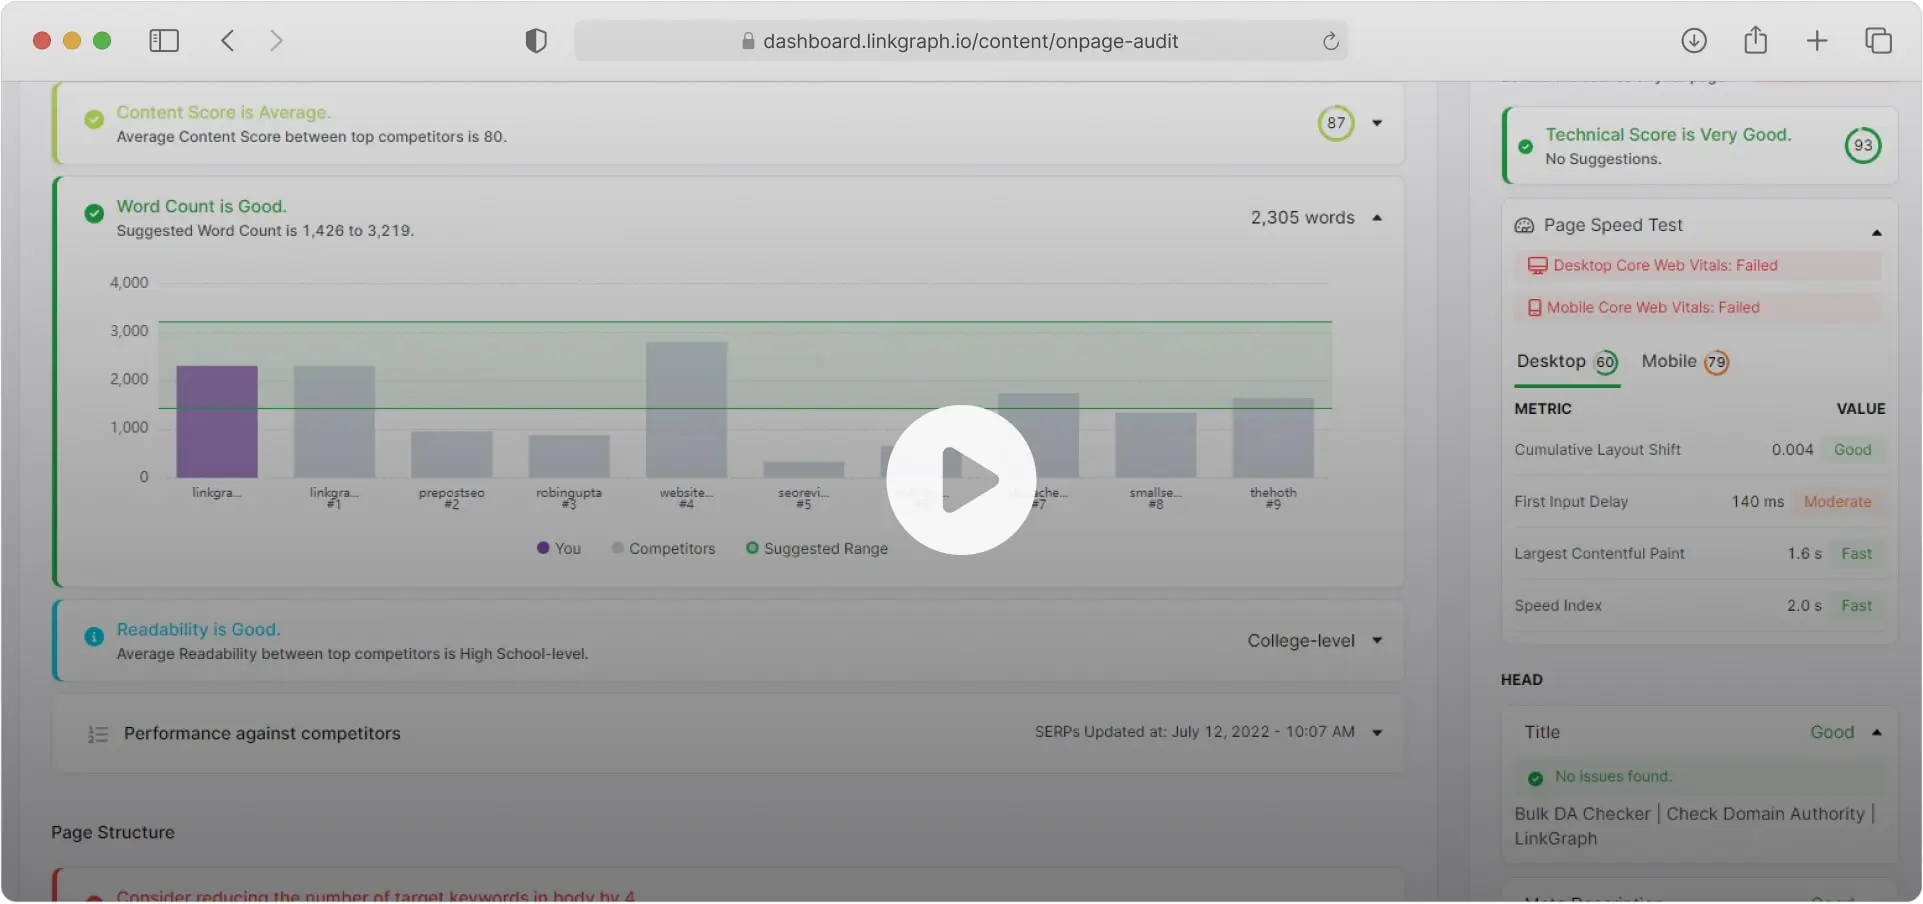
Task: Click the share icon in toolbar
Action: point(1755,41)
